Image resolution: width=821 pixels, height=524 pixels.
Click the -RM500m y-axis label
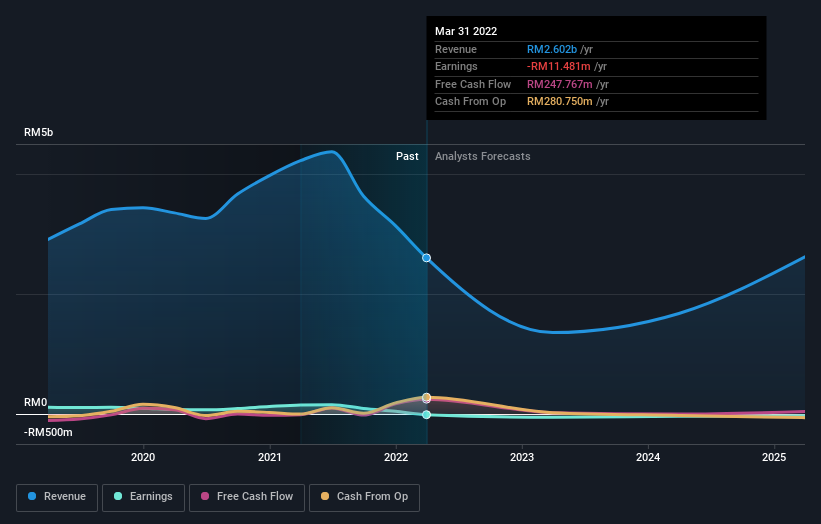point(48,432)
